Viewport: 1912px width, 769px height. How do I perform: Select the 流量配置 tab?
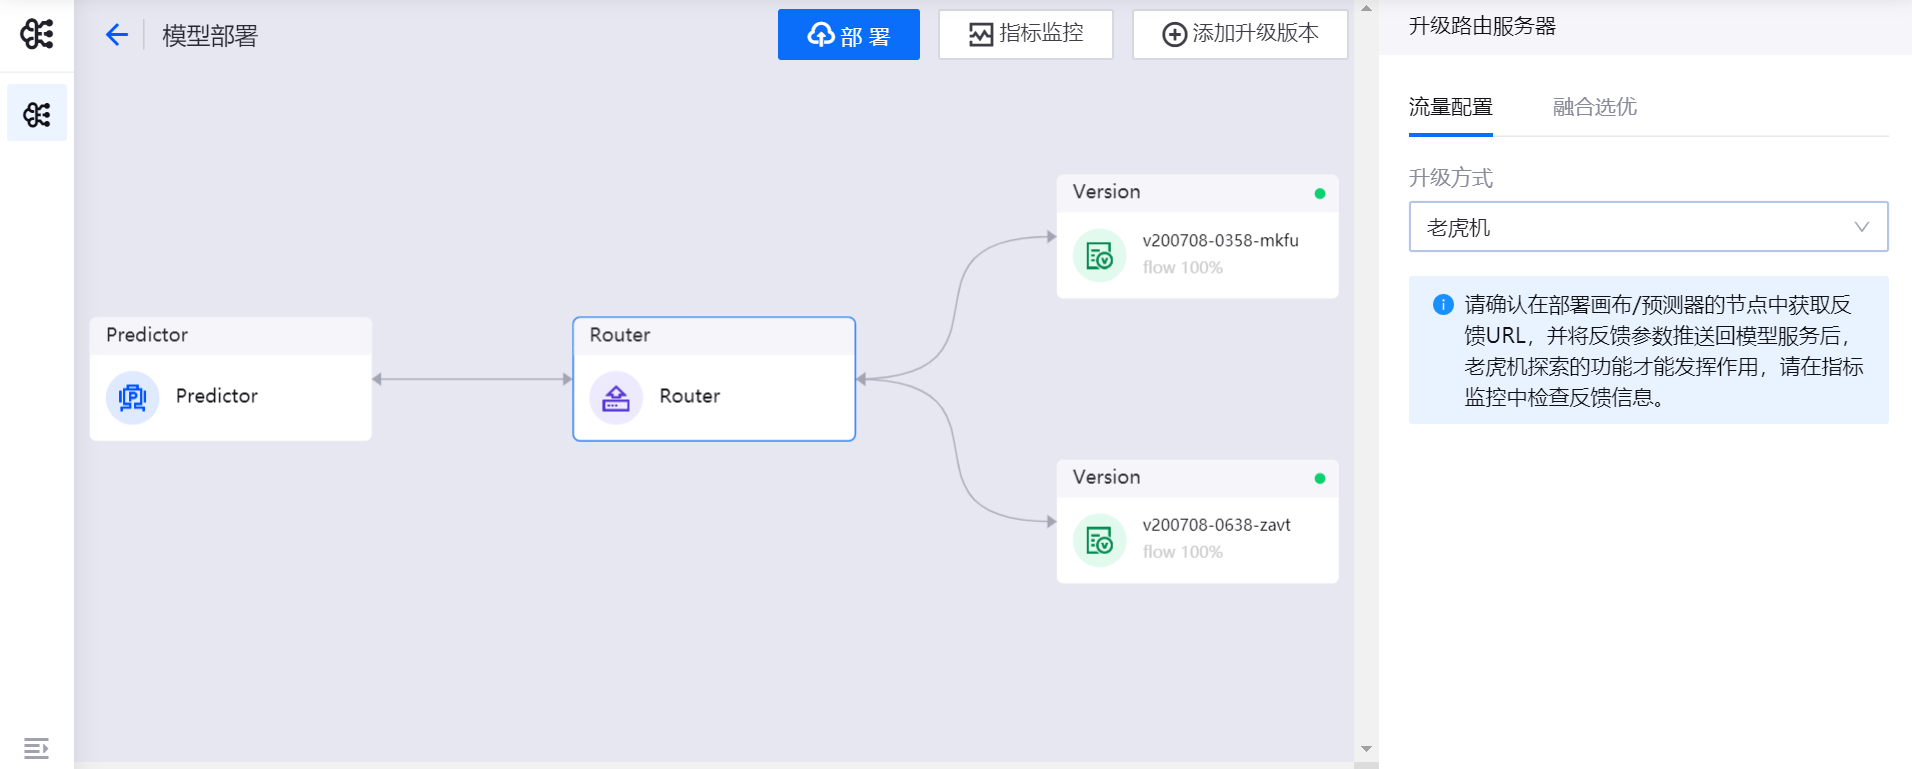click(x=1450, y=107)
